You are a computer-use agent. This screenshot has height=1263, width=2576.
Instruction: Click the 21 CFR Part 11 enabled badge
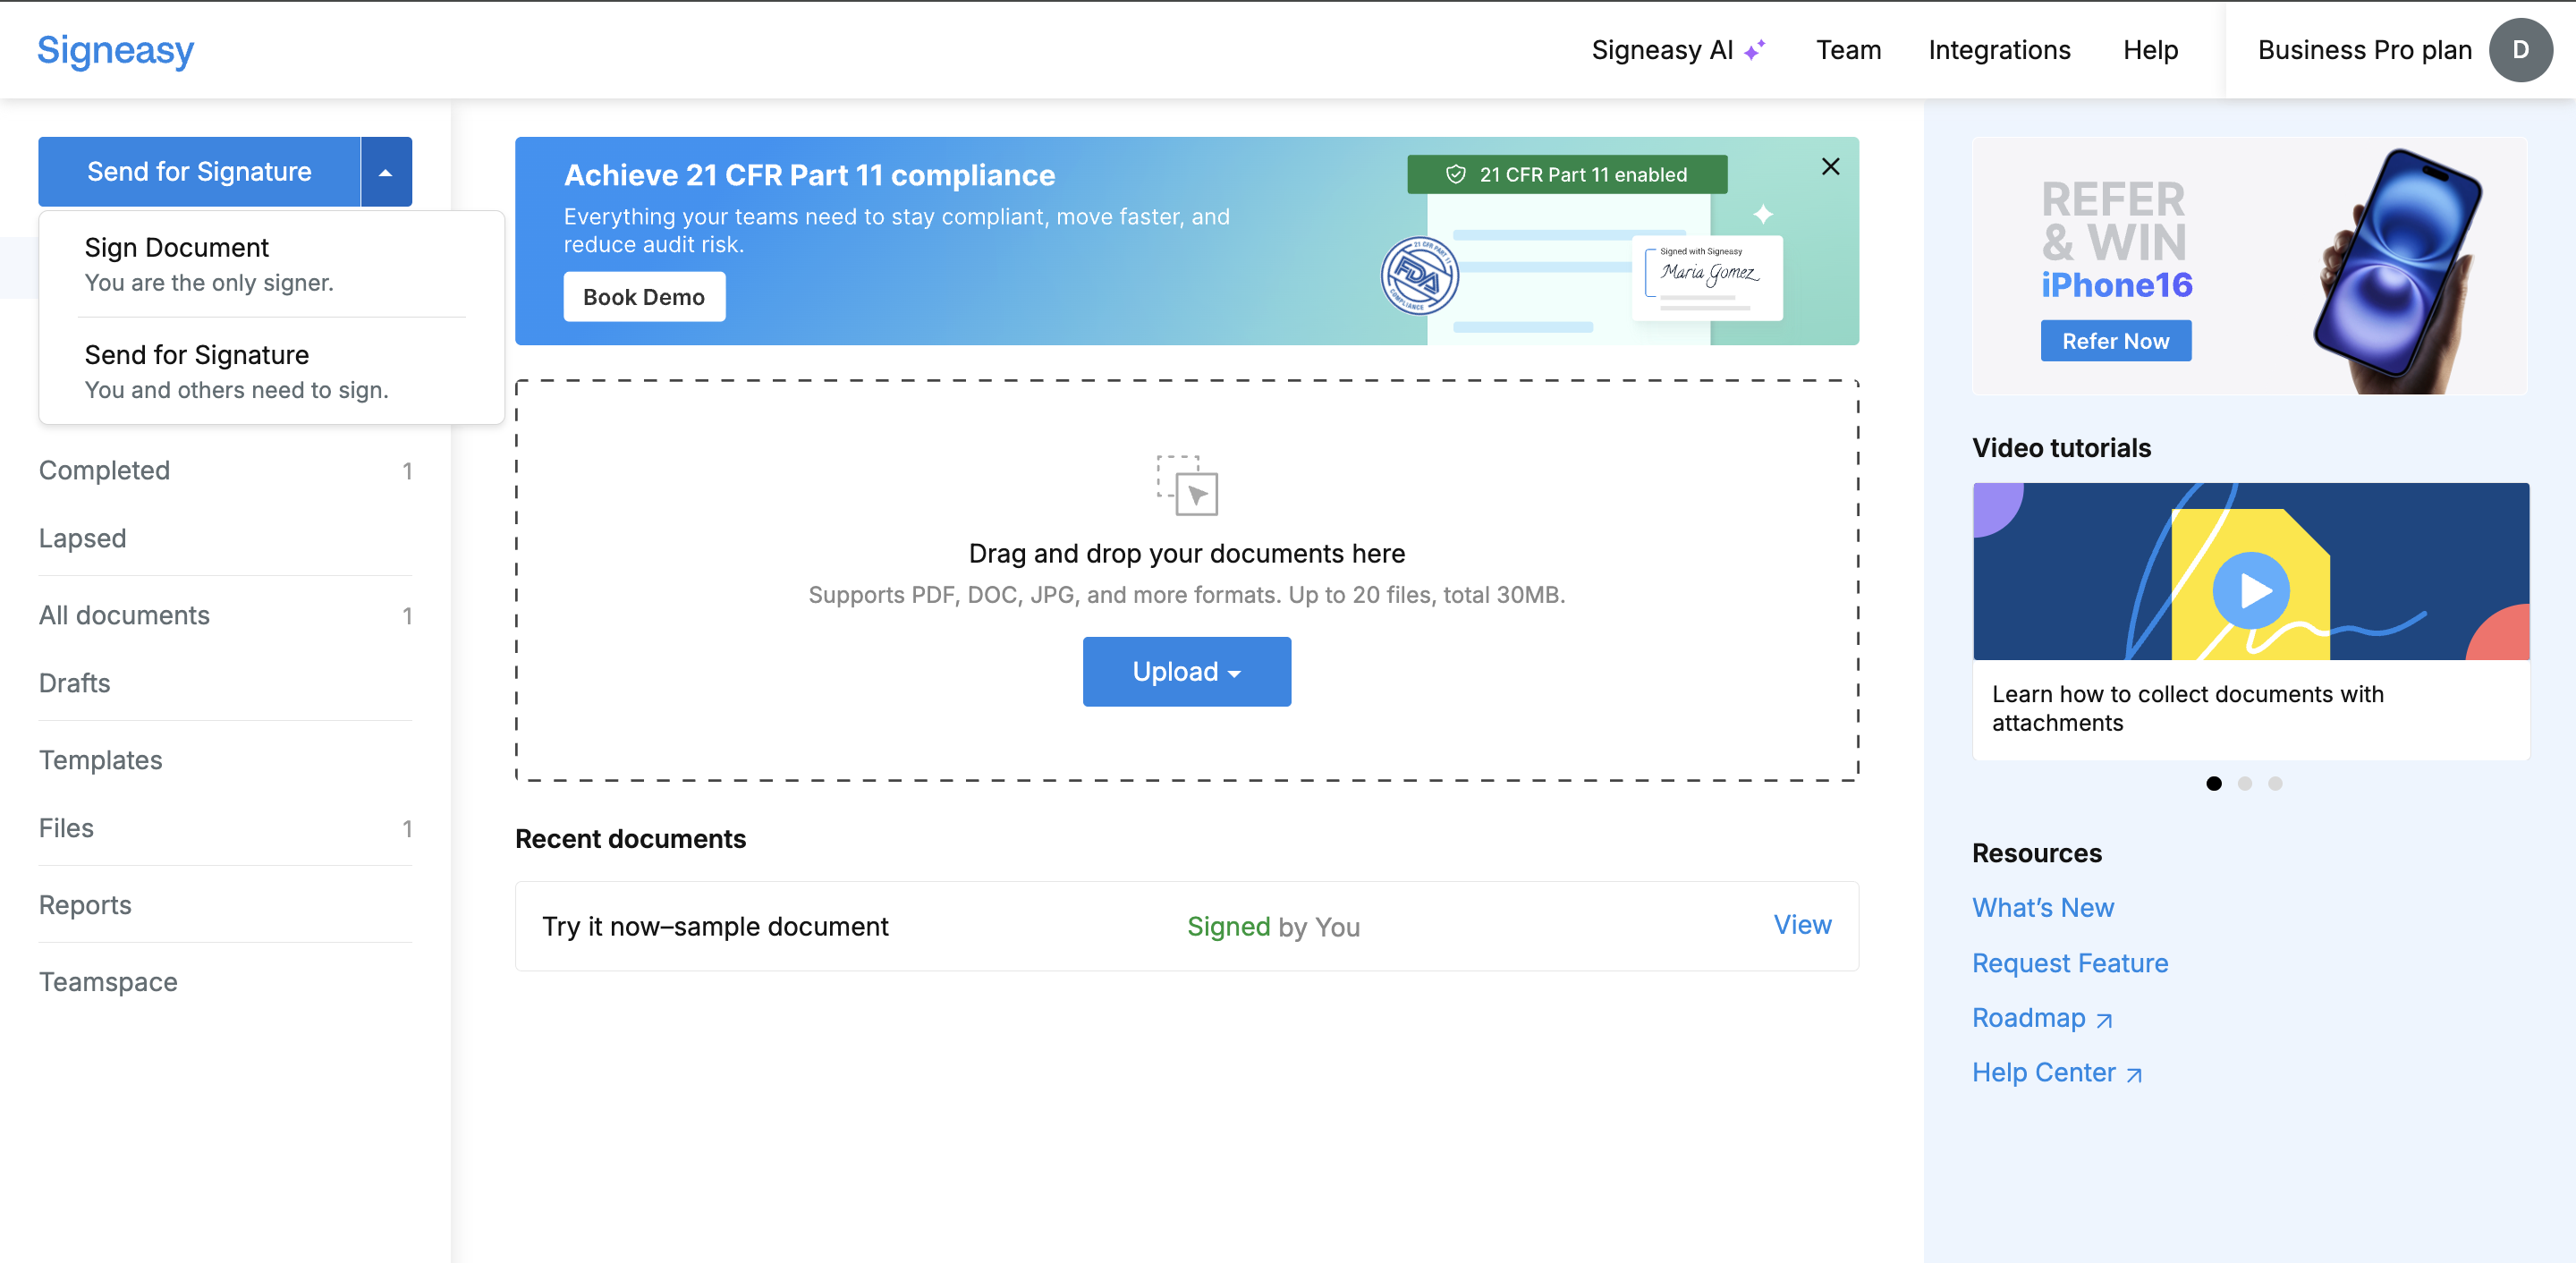pyautogui.click(x=1567, y=175)
